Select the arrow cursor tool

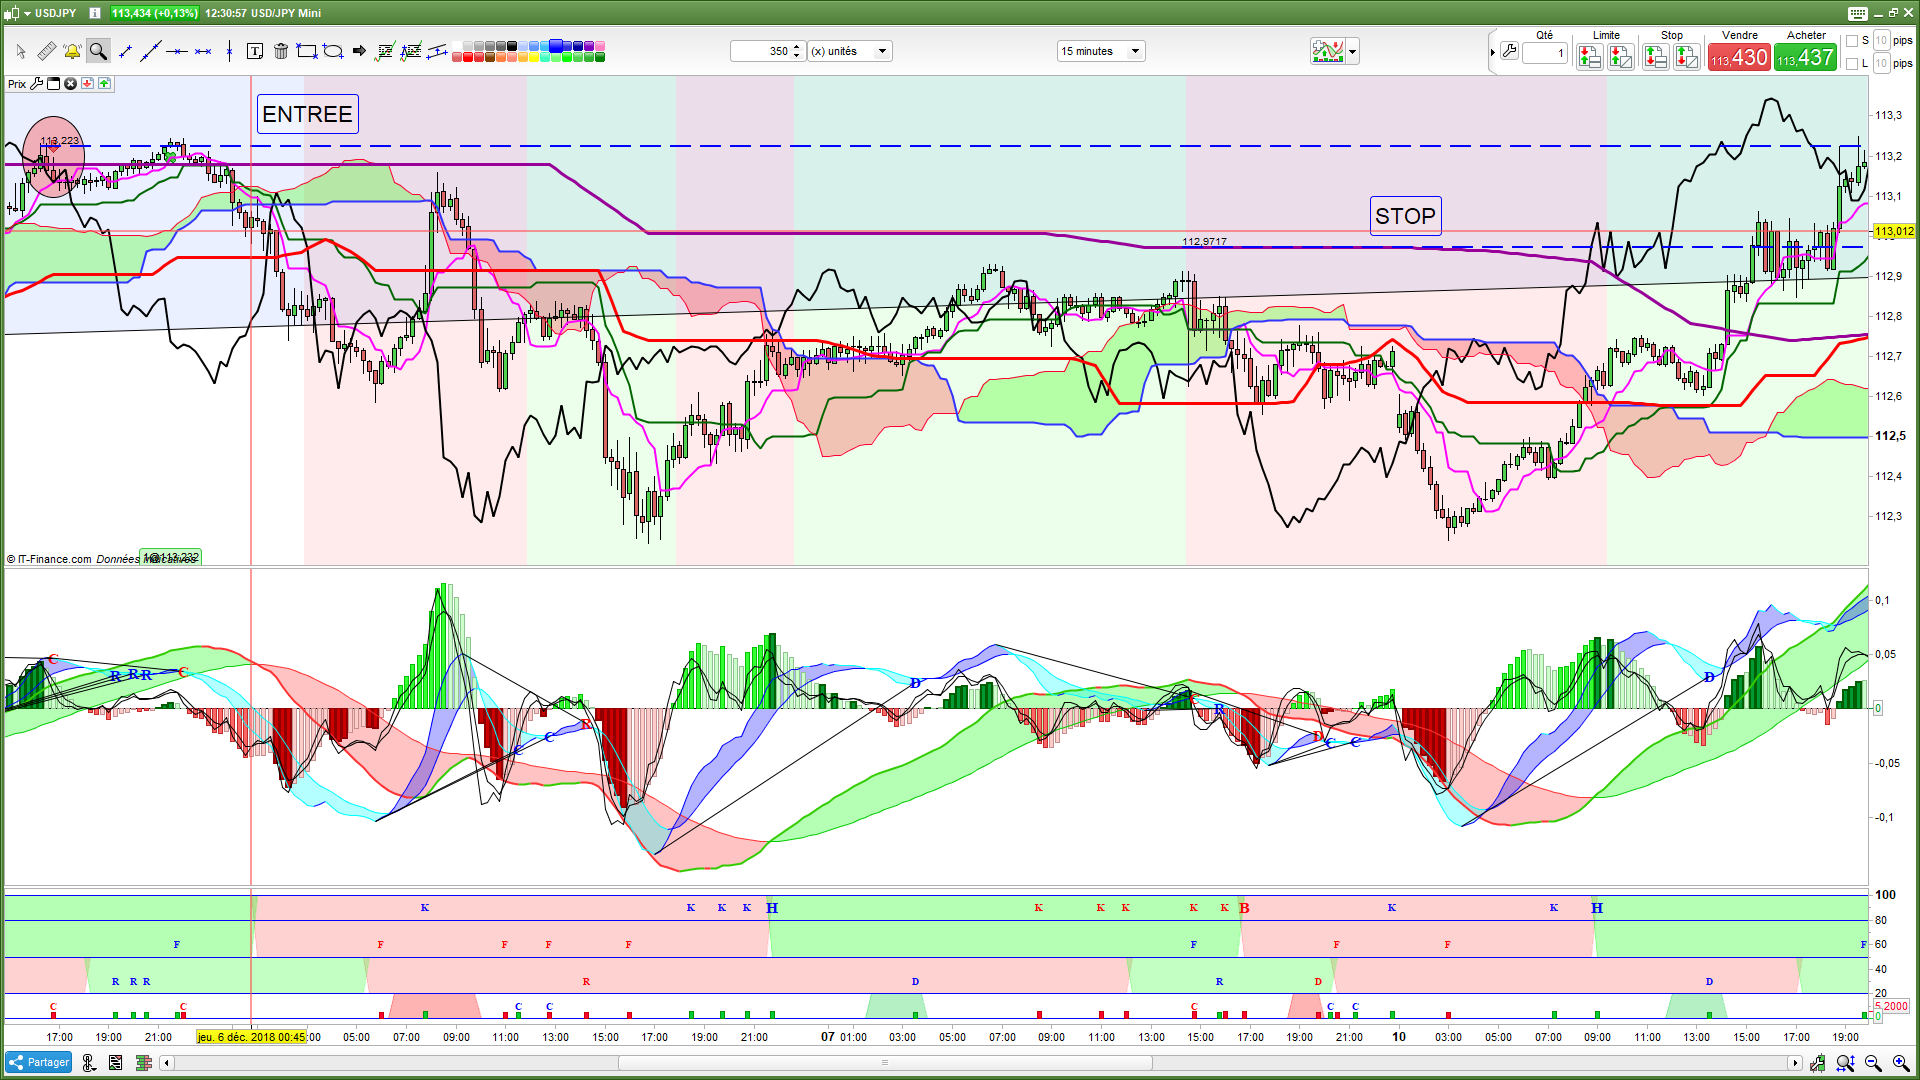21,51
